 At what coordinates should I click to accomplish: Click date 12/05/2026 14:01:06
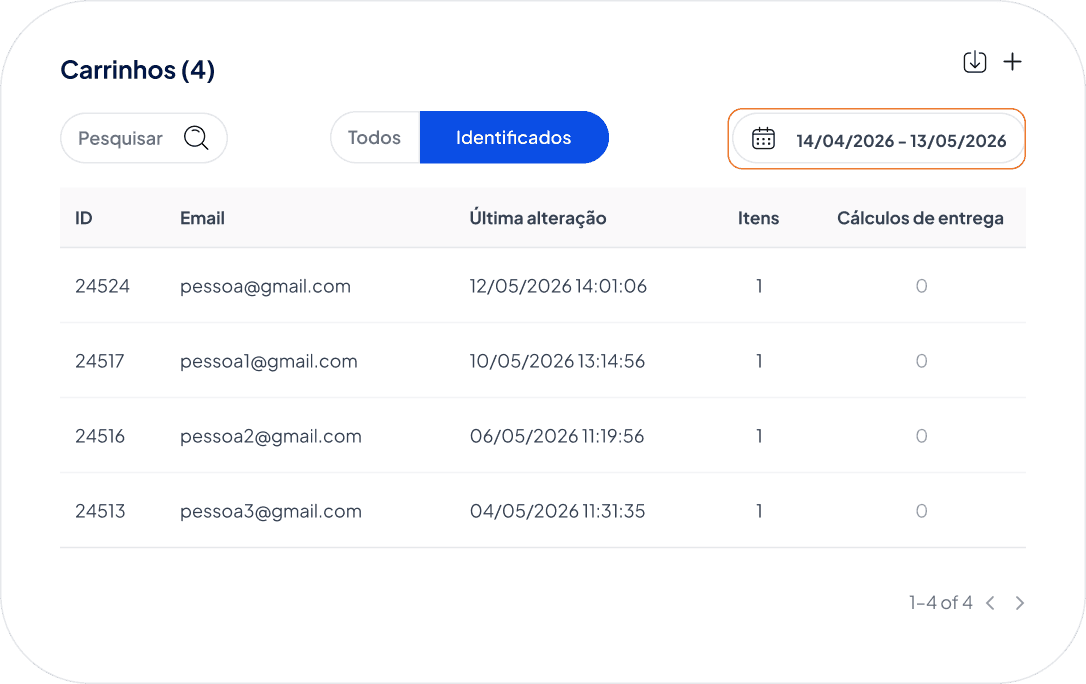558,286
